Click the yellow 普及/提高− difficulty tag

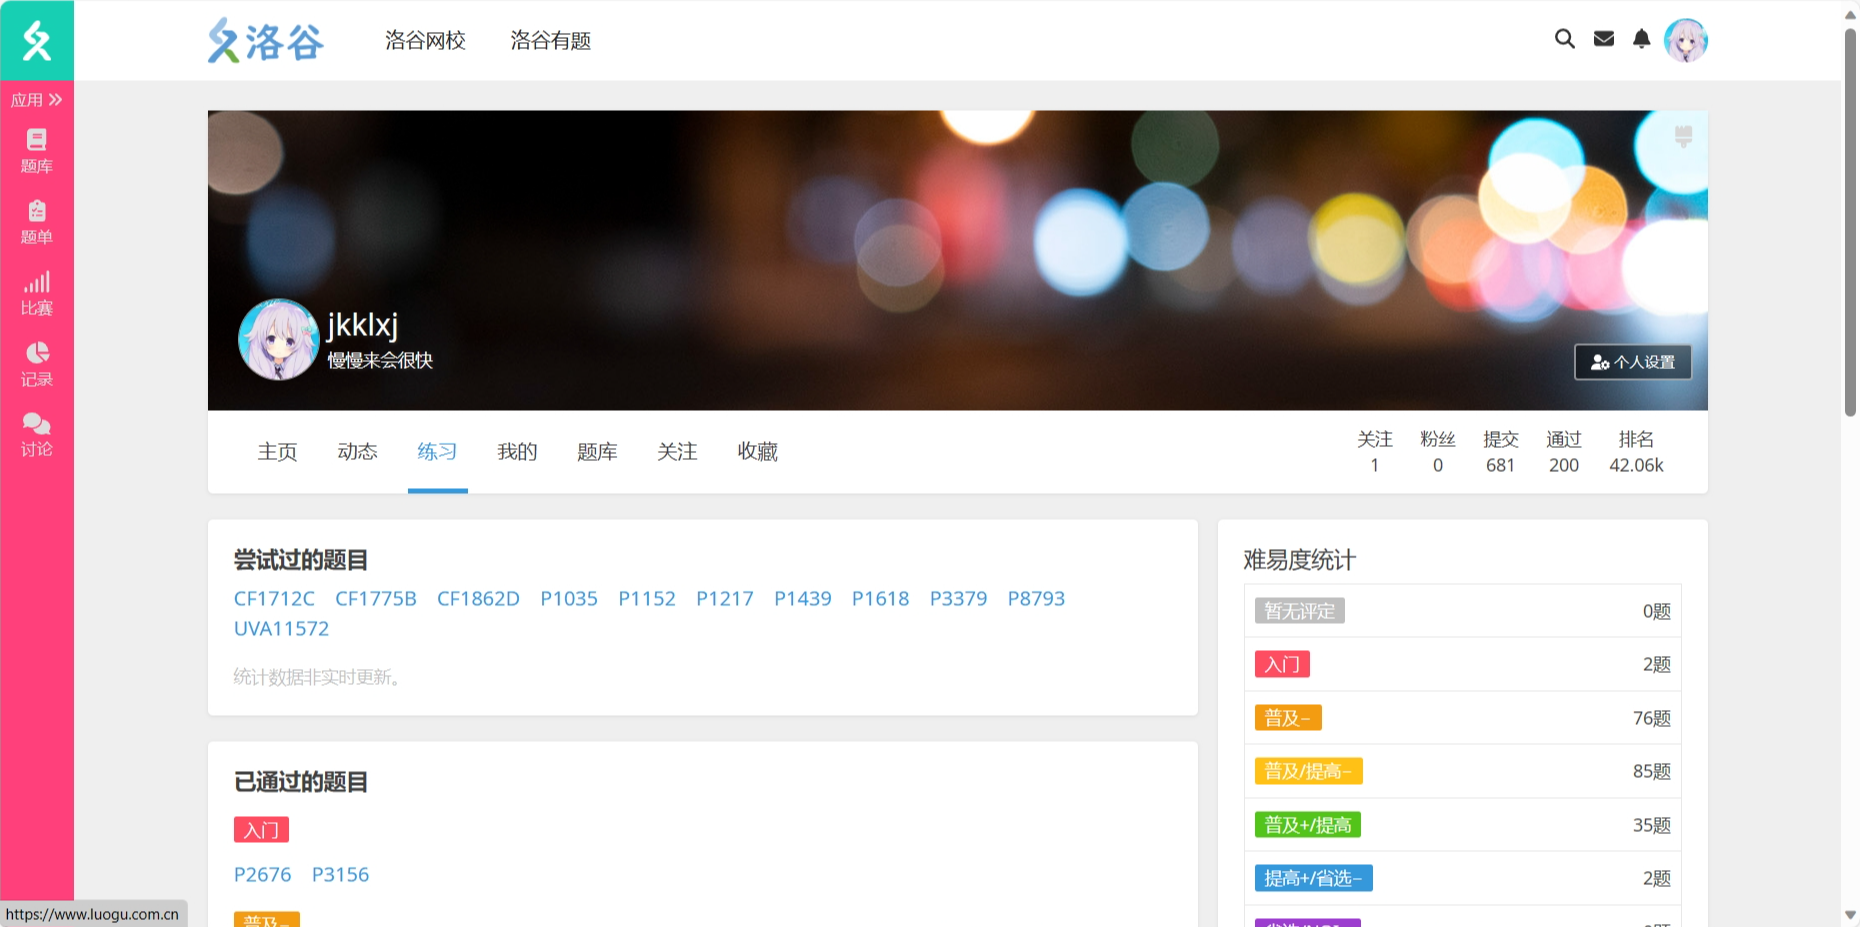pos(1309,771)
